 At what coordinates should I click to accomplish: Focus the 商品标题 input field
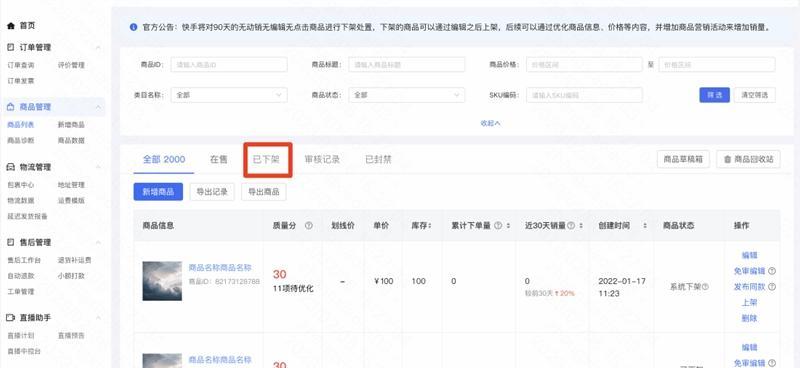tap(407, 65)
